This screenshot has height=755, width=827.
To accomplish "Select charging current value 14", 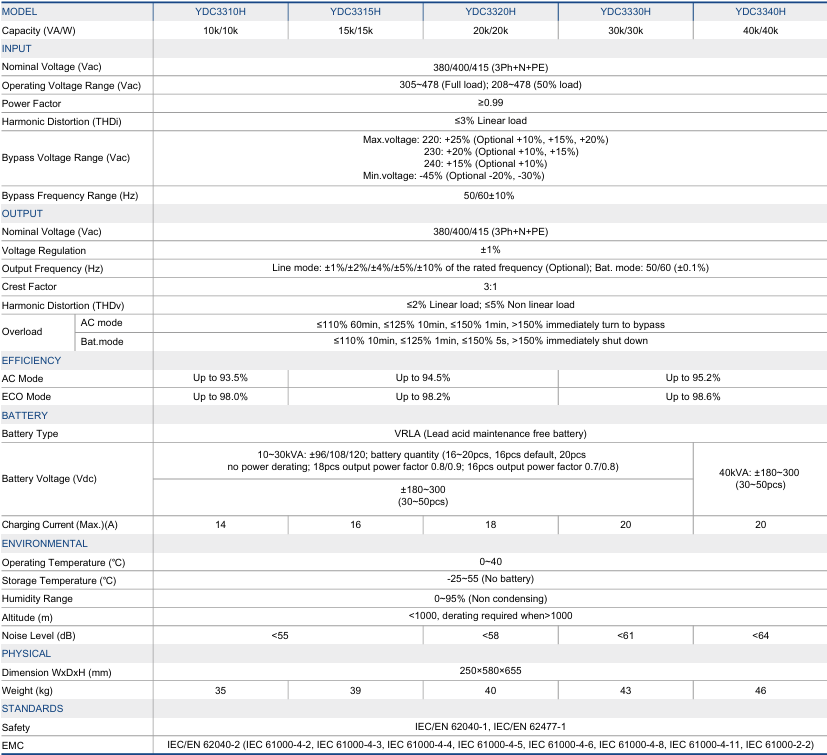I will click(x=220, y=524).
